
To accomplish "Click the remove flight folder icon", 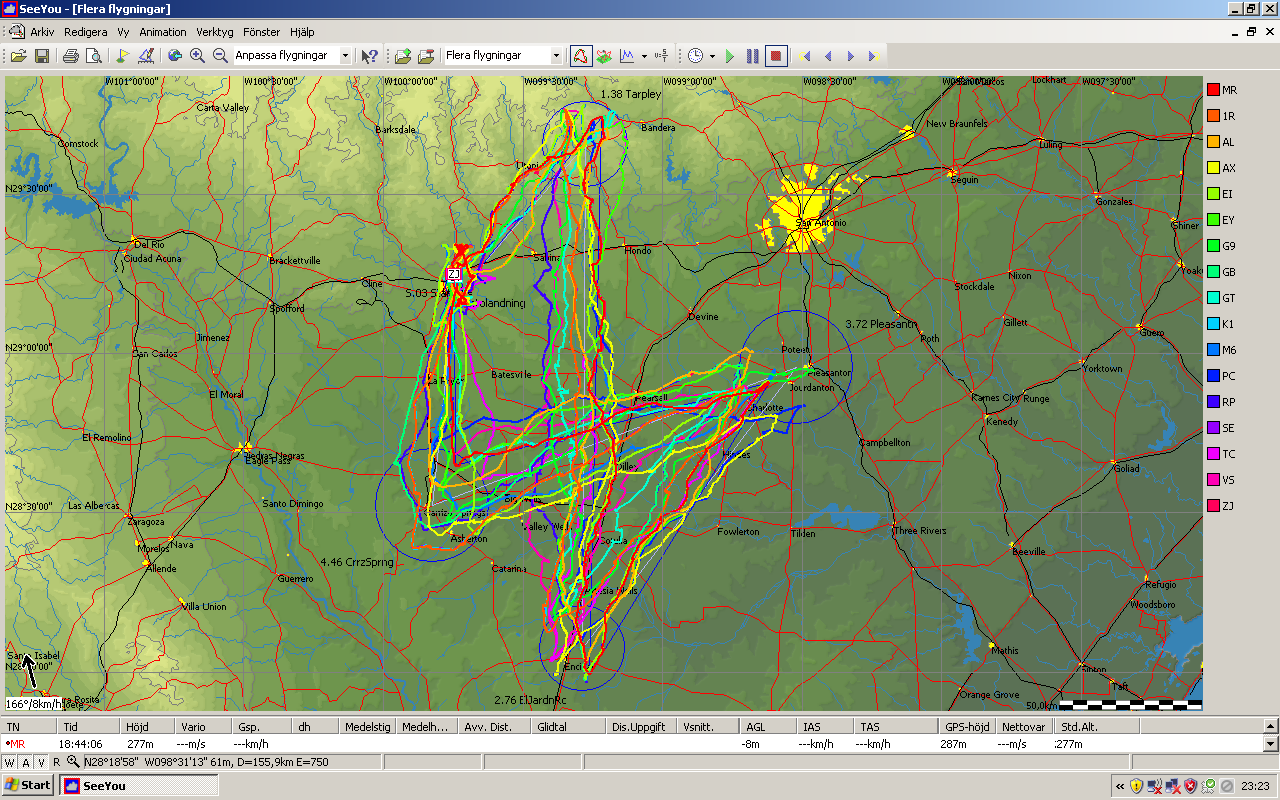I will (426, 56).
